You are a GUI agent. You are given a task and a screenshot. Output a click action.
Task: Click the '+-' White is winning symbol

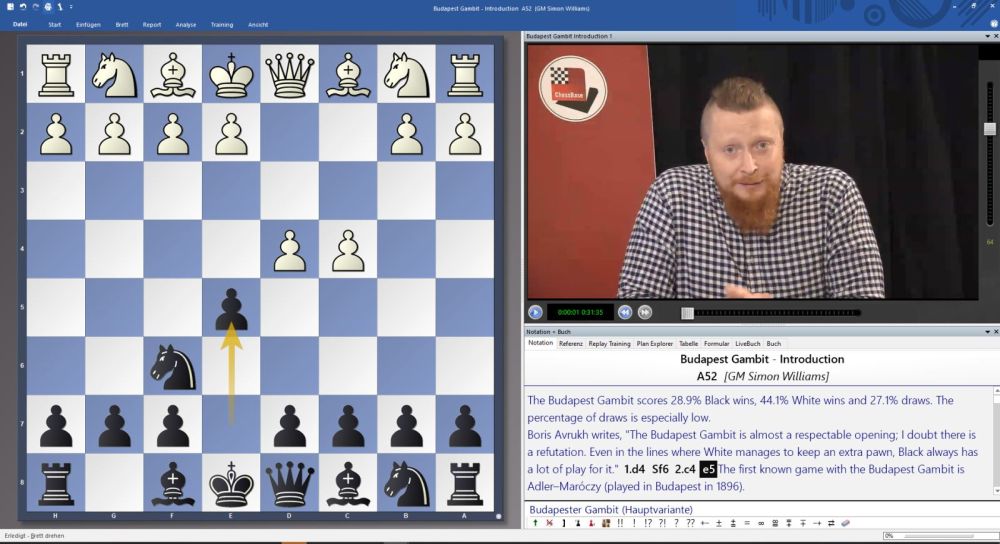[x=705, y=523]
